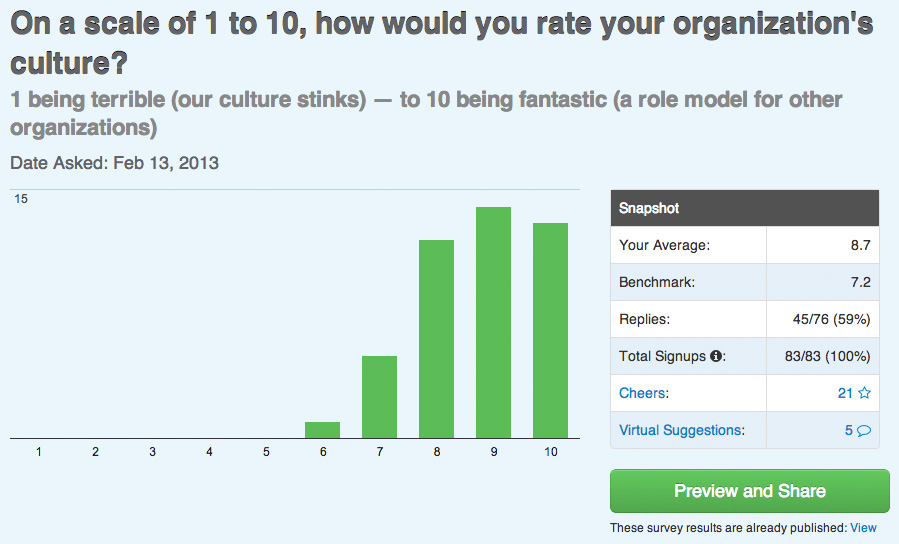Click the tallest bar for rating 9
The width and height of the screenshot is (899, 544).
(493, 322)
